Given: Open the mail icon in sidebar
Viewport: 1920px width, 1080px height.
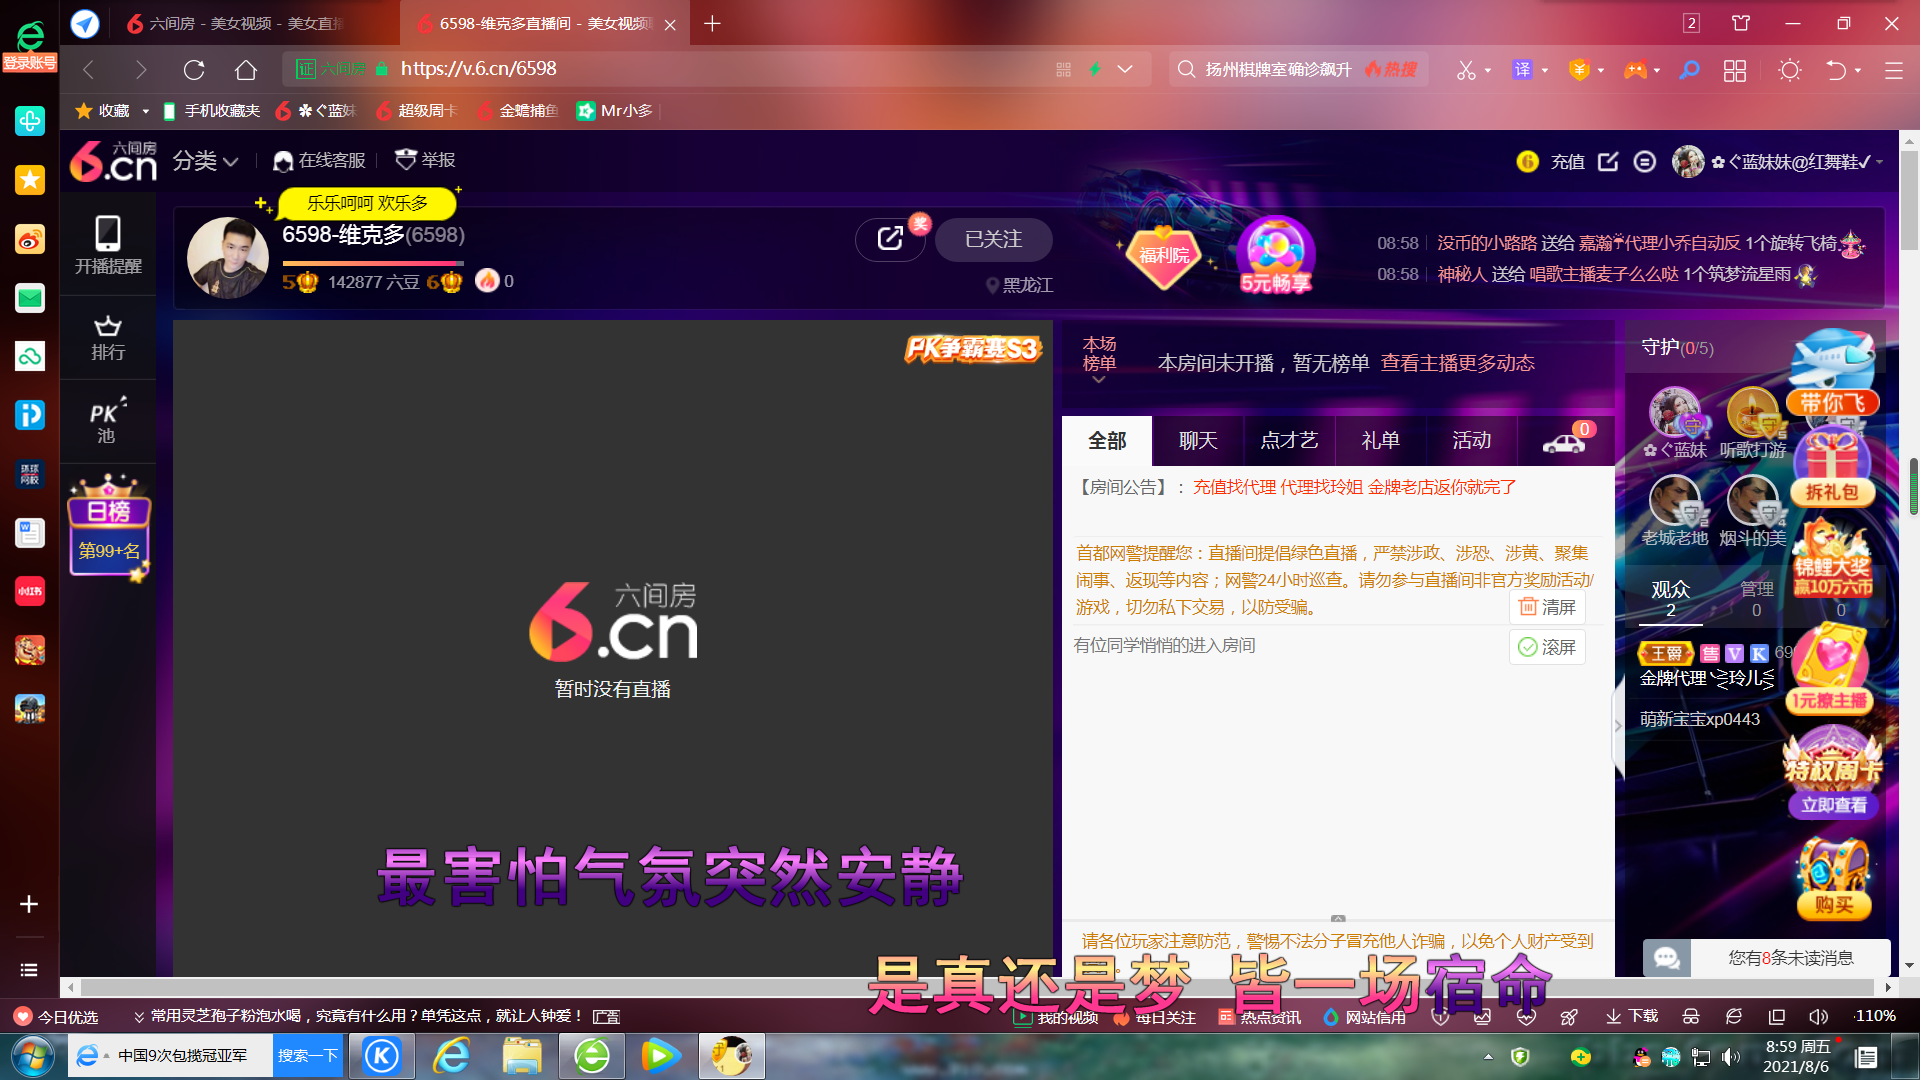Looking at the screenshot, I should [30, 297].
